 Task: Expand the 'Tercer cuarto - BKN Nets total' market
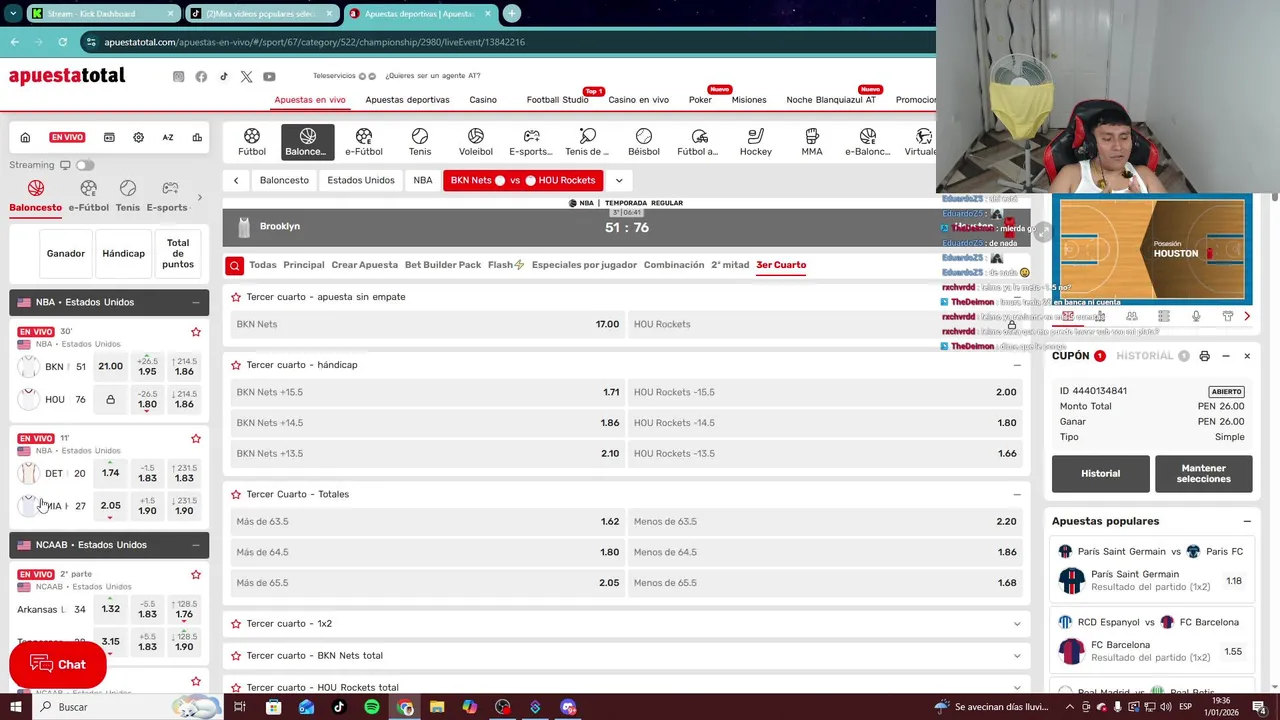click(1017, 656)
